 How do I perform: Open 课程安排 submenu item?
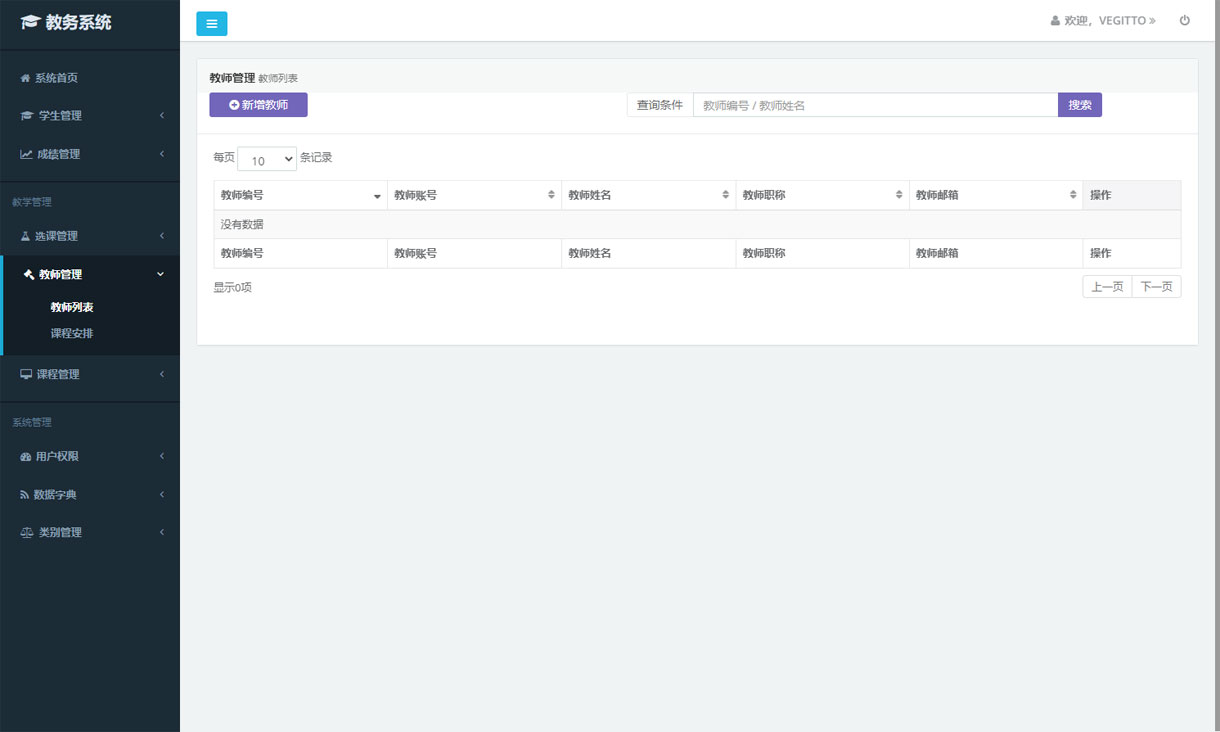click(x=72, y=333)
